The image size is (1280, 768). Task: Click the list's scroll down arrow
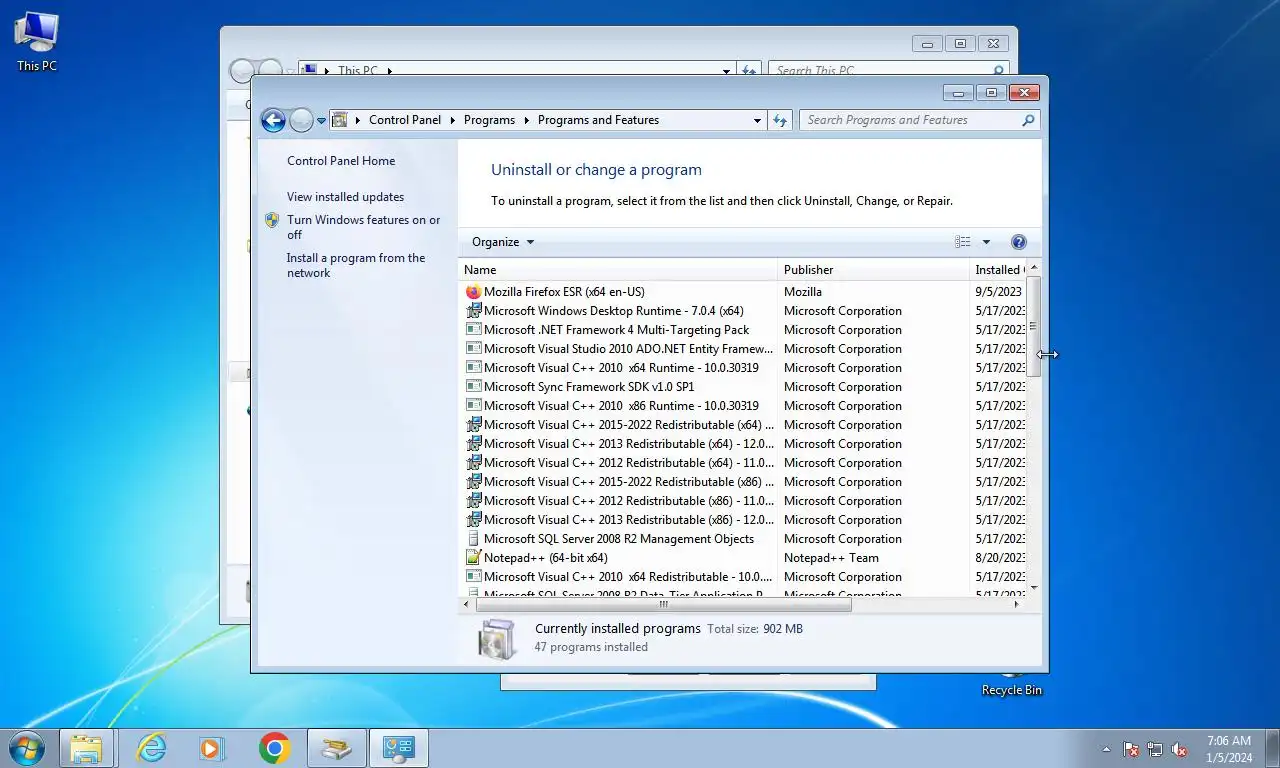point(1033,588)
